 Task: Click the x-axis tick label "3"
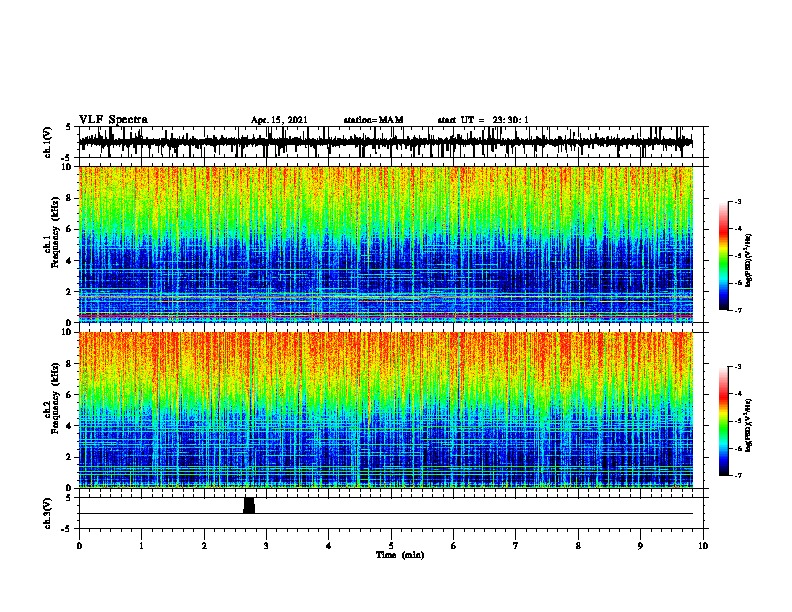click(x=266, y=545)
